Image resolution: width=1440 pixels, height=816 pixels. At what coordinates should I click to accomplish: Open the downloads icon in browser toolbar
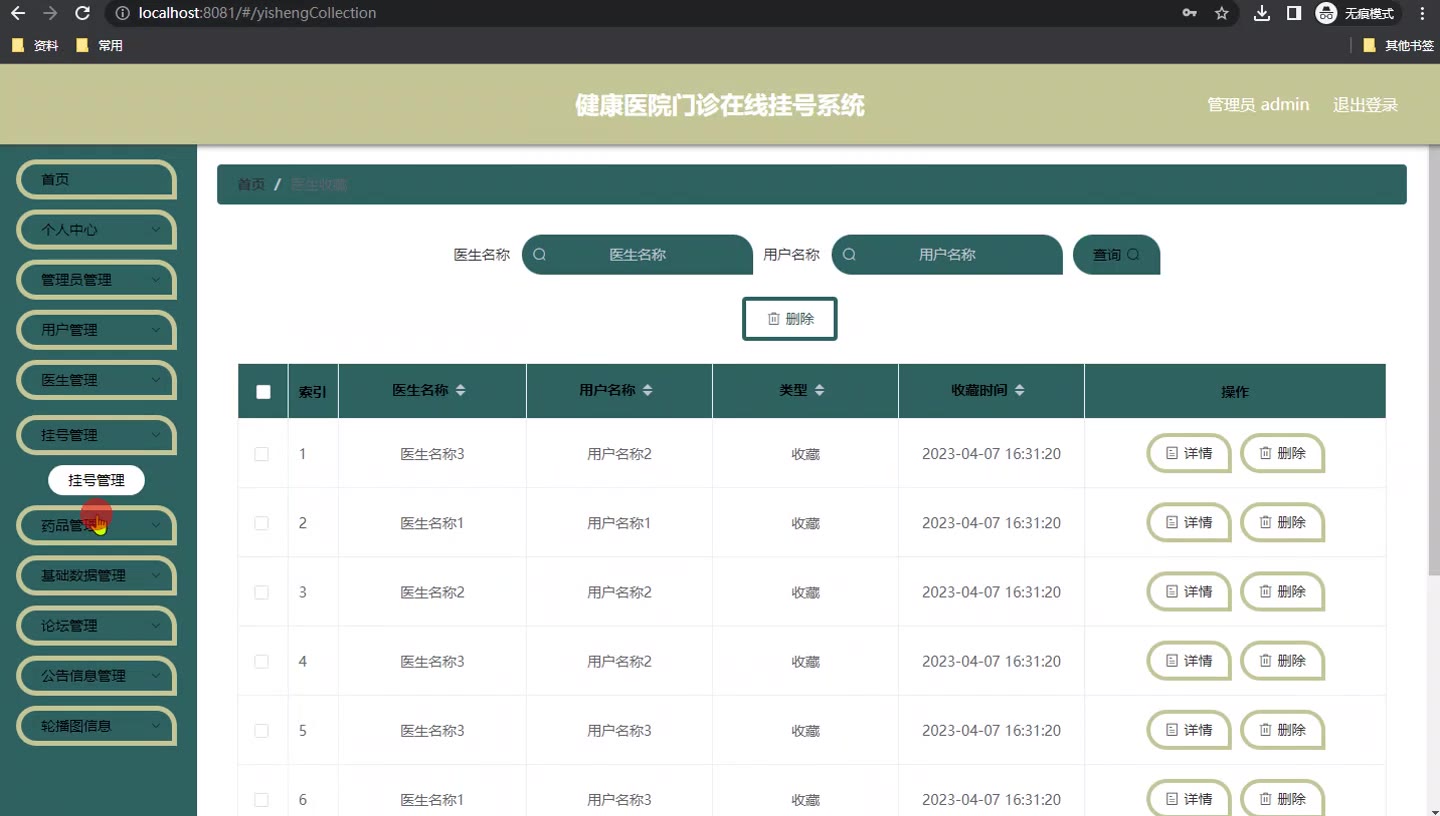coord(1262,13)
